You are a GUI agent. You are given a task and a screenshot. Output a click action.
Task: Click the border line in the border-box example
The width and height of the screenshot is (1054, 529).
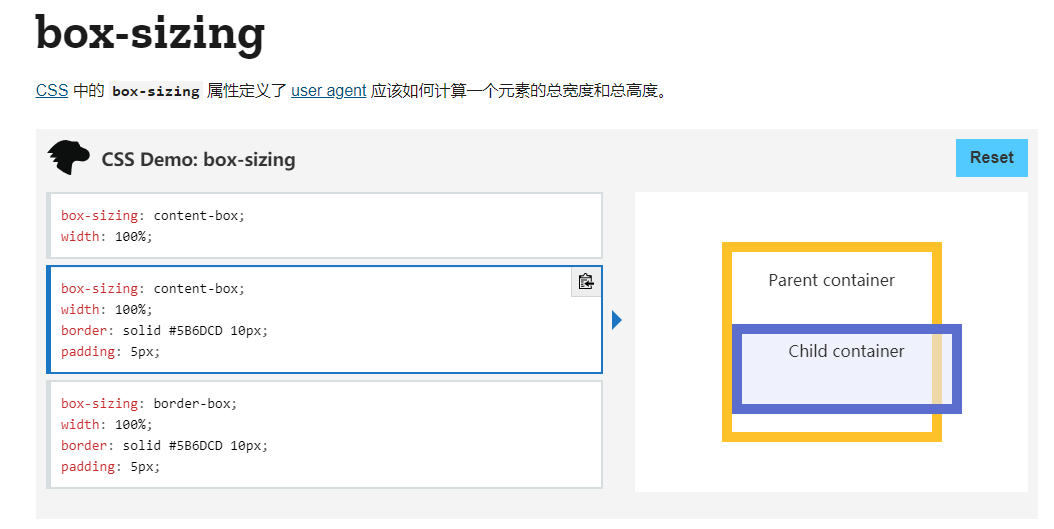[x=165, y=445]
